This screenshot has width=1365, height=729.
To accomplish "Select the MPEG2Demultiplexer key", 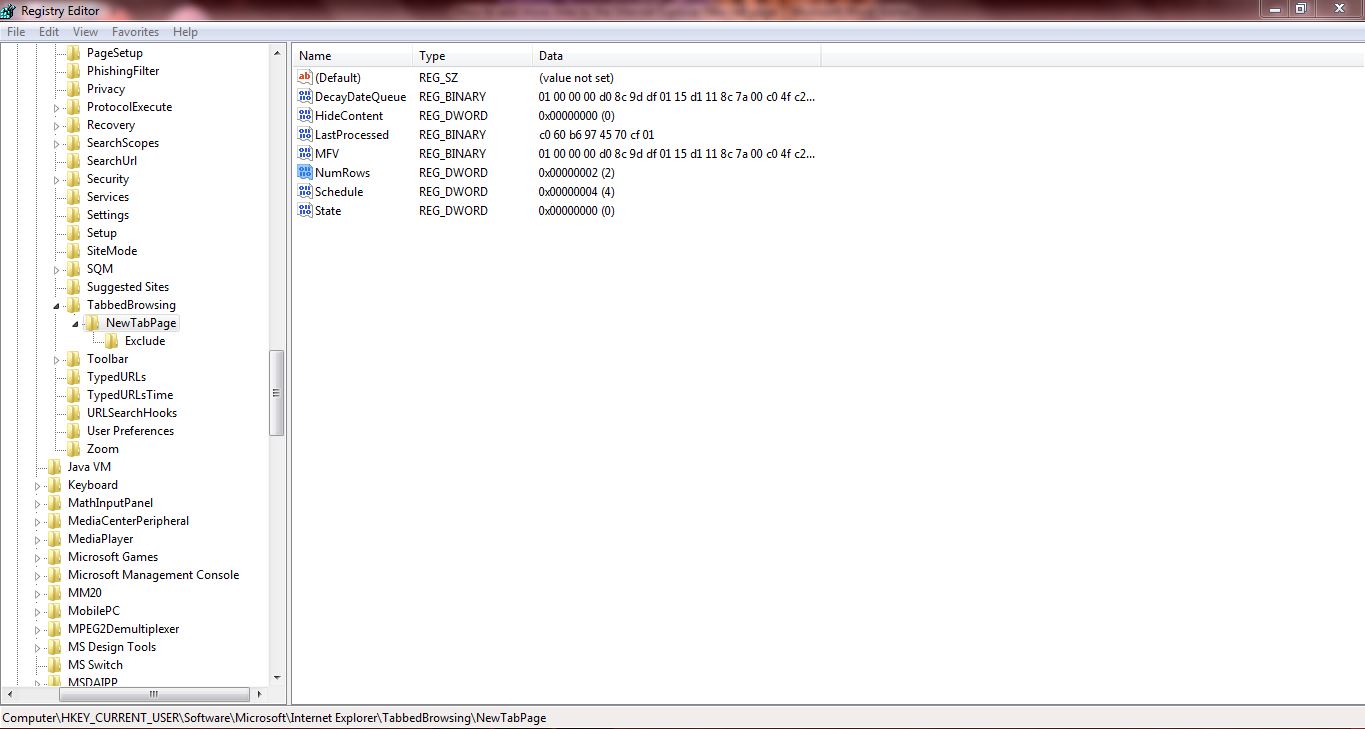I will pyautogui.click(x=124, y=629).
